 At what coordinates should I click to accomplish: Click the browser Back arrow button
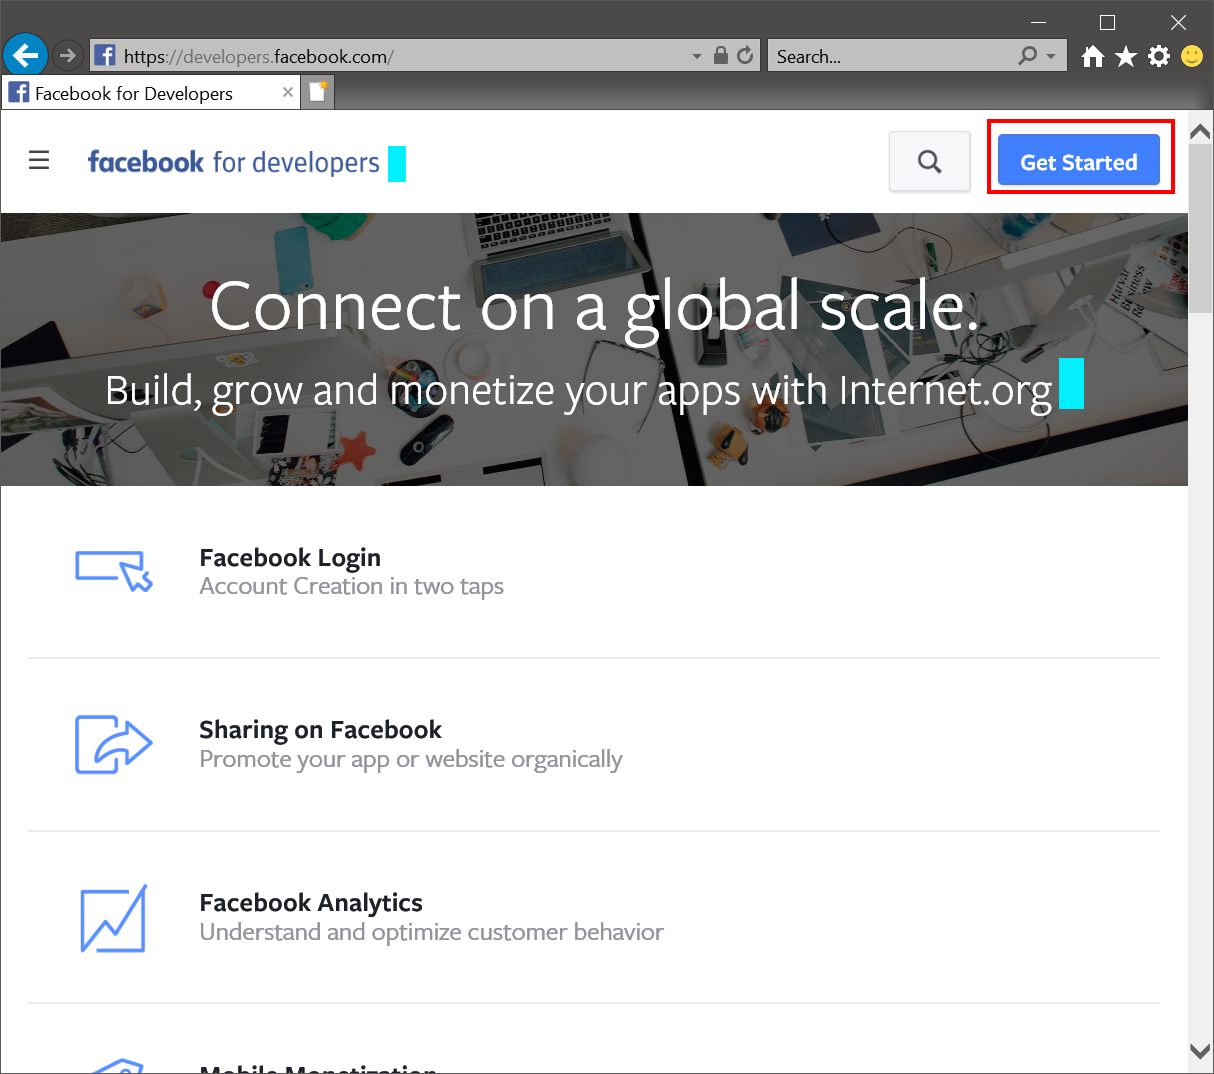pos(26,55)
